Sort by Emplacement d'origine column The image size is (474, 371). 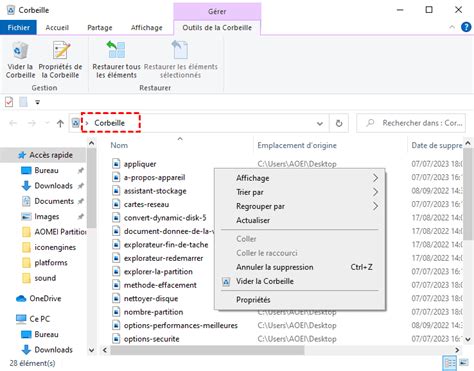(297, 145)
